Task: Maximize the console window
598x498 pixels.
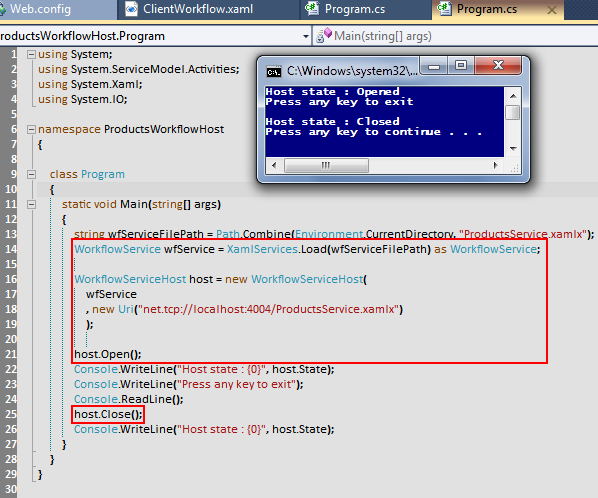Action: click(461, 66)
